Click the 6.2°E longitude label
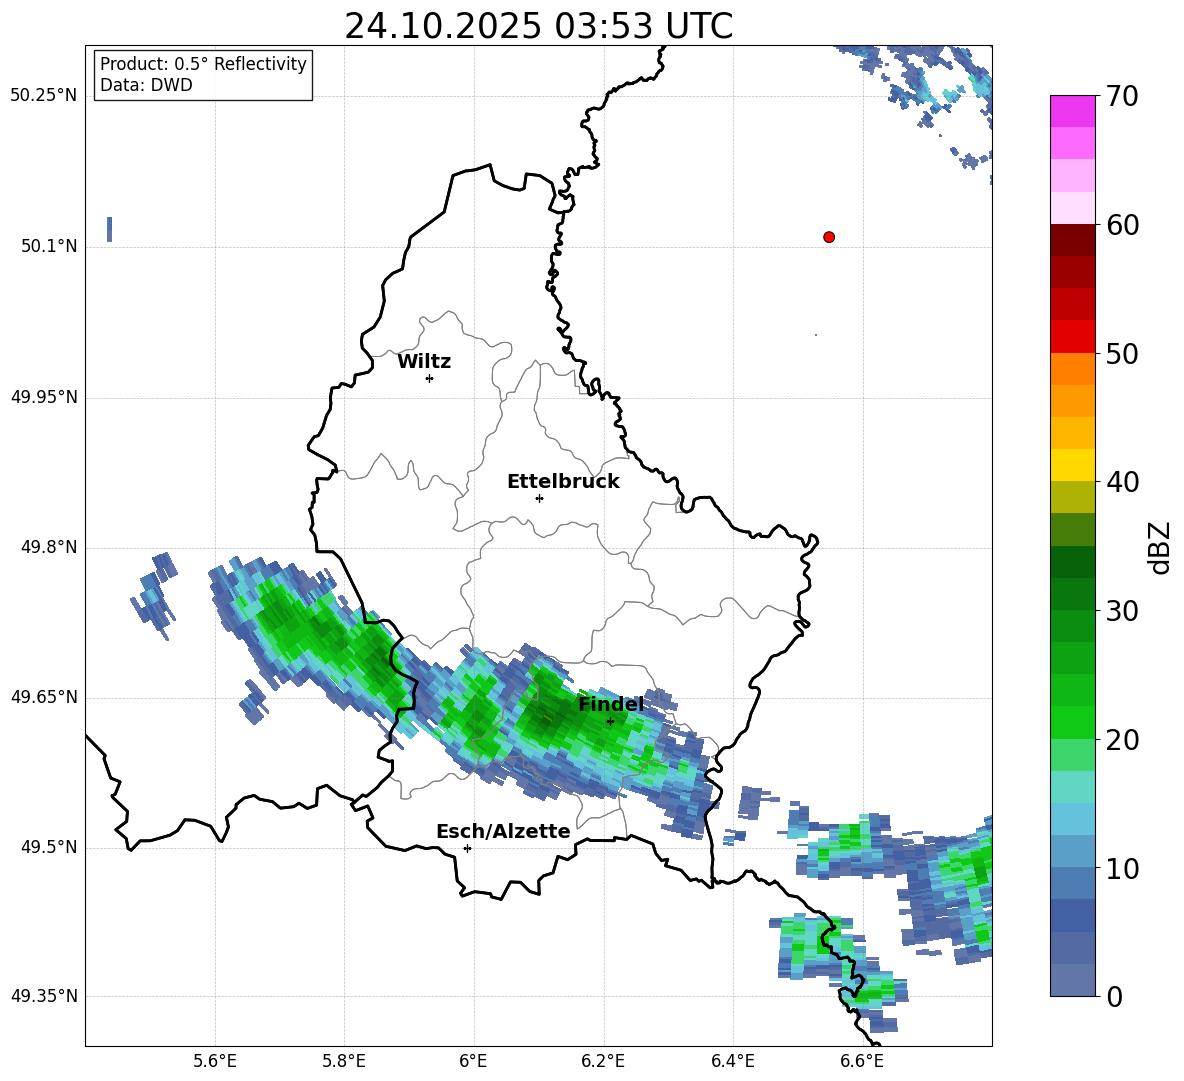Image resolution: width=1184 pixels, height=1081 pixels. coord(603,1061)
